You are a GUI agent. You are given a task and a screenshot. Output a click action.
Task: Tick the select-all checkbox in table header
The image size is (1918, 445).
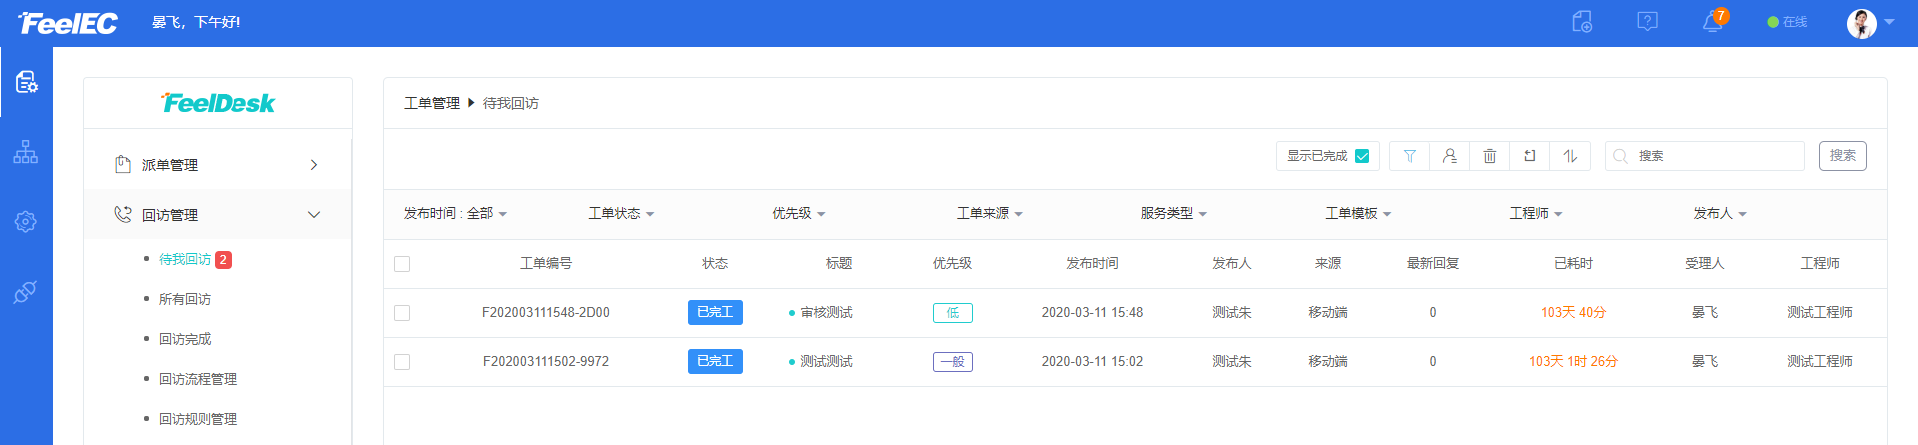click(x=402, y=264)
